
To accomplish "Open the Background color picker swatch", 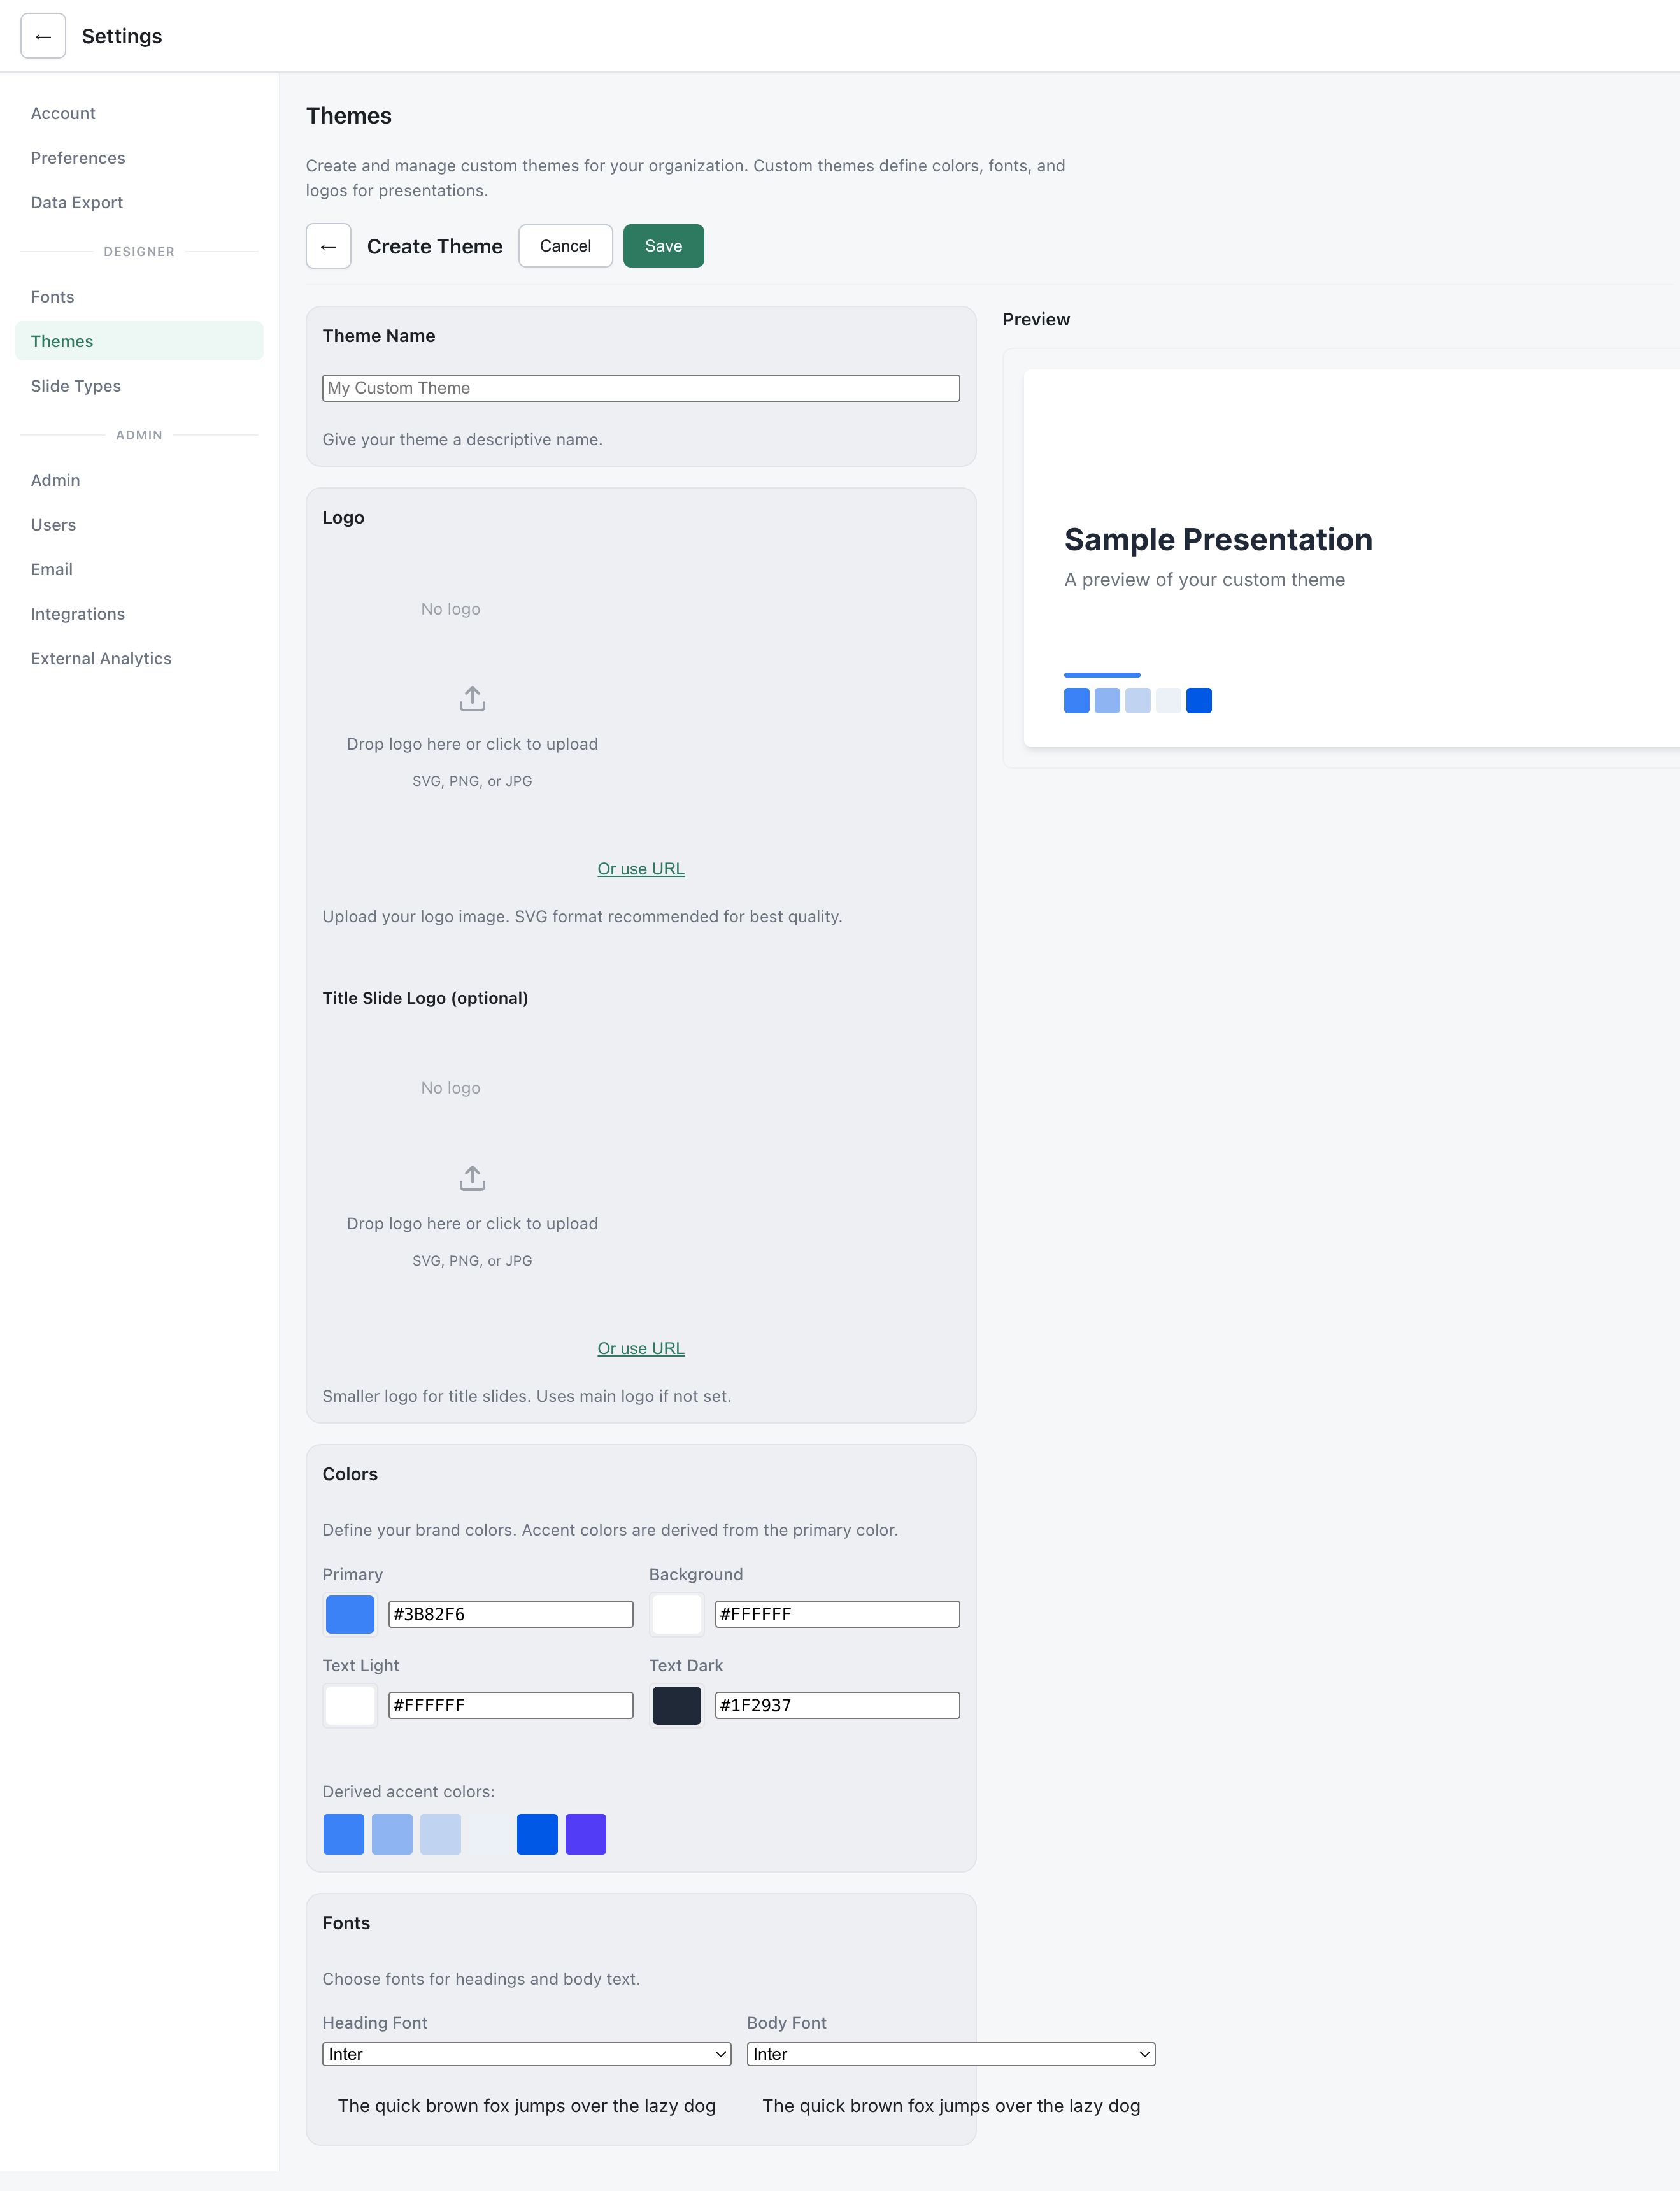I will (677, 1614).
